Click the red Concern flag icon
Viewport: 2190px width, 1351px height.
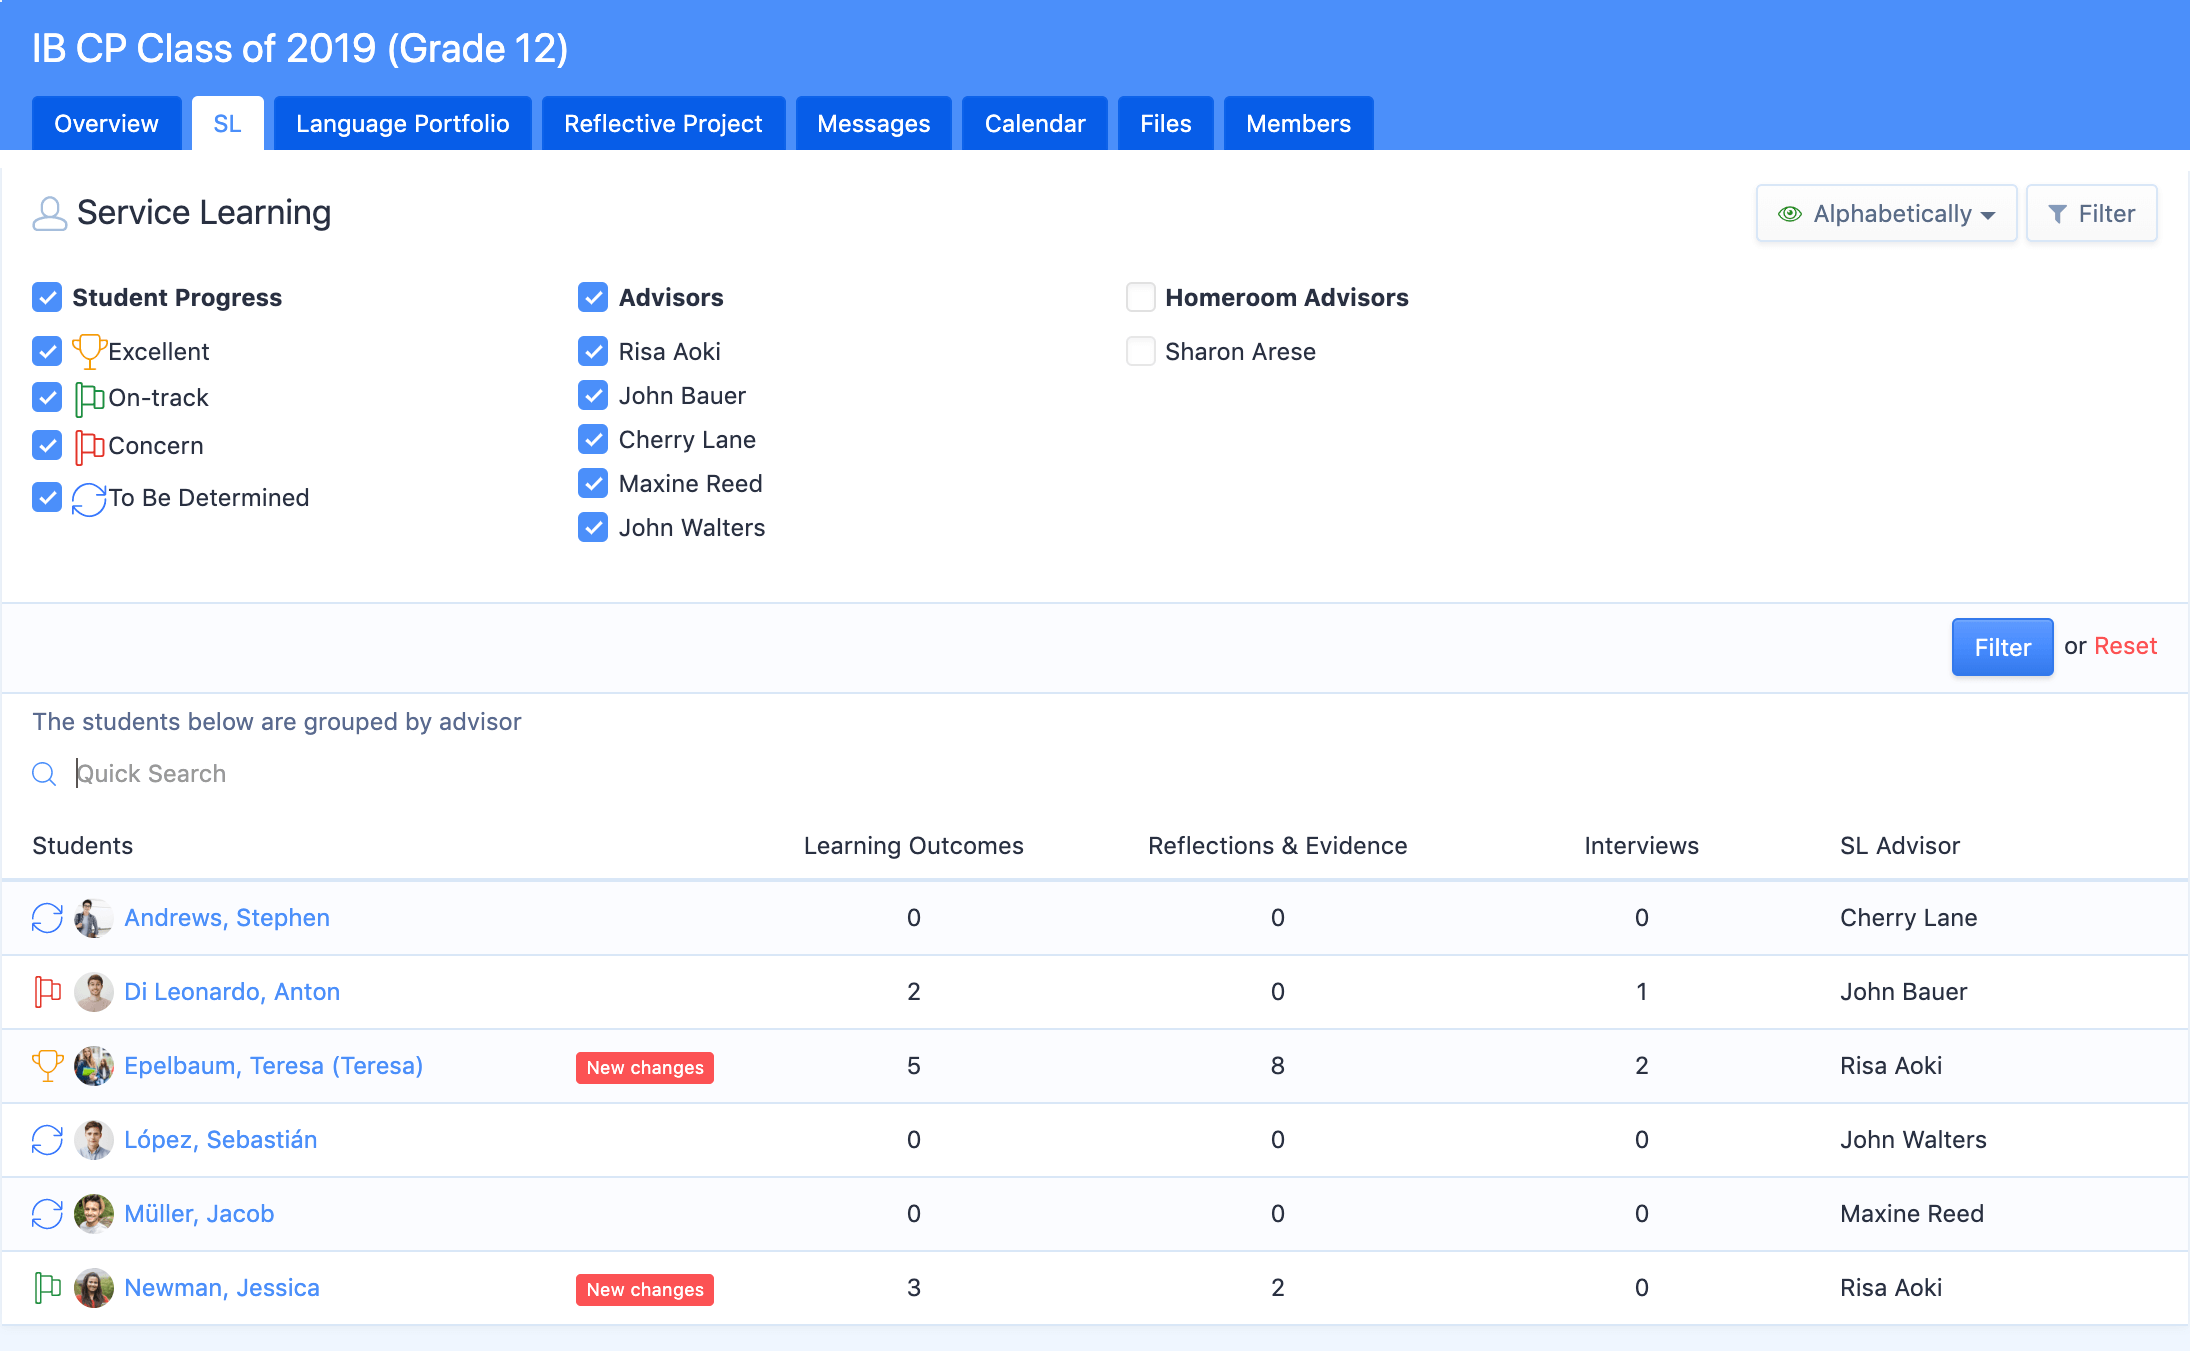point(89,446)
